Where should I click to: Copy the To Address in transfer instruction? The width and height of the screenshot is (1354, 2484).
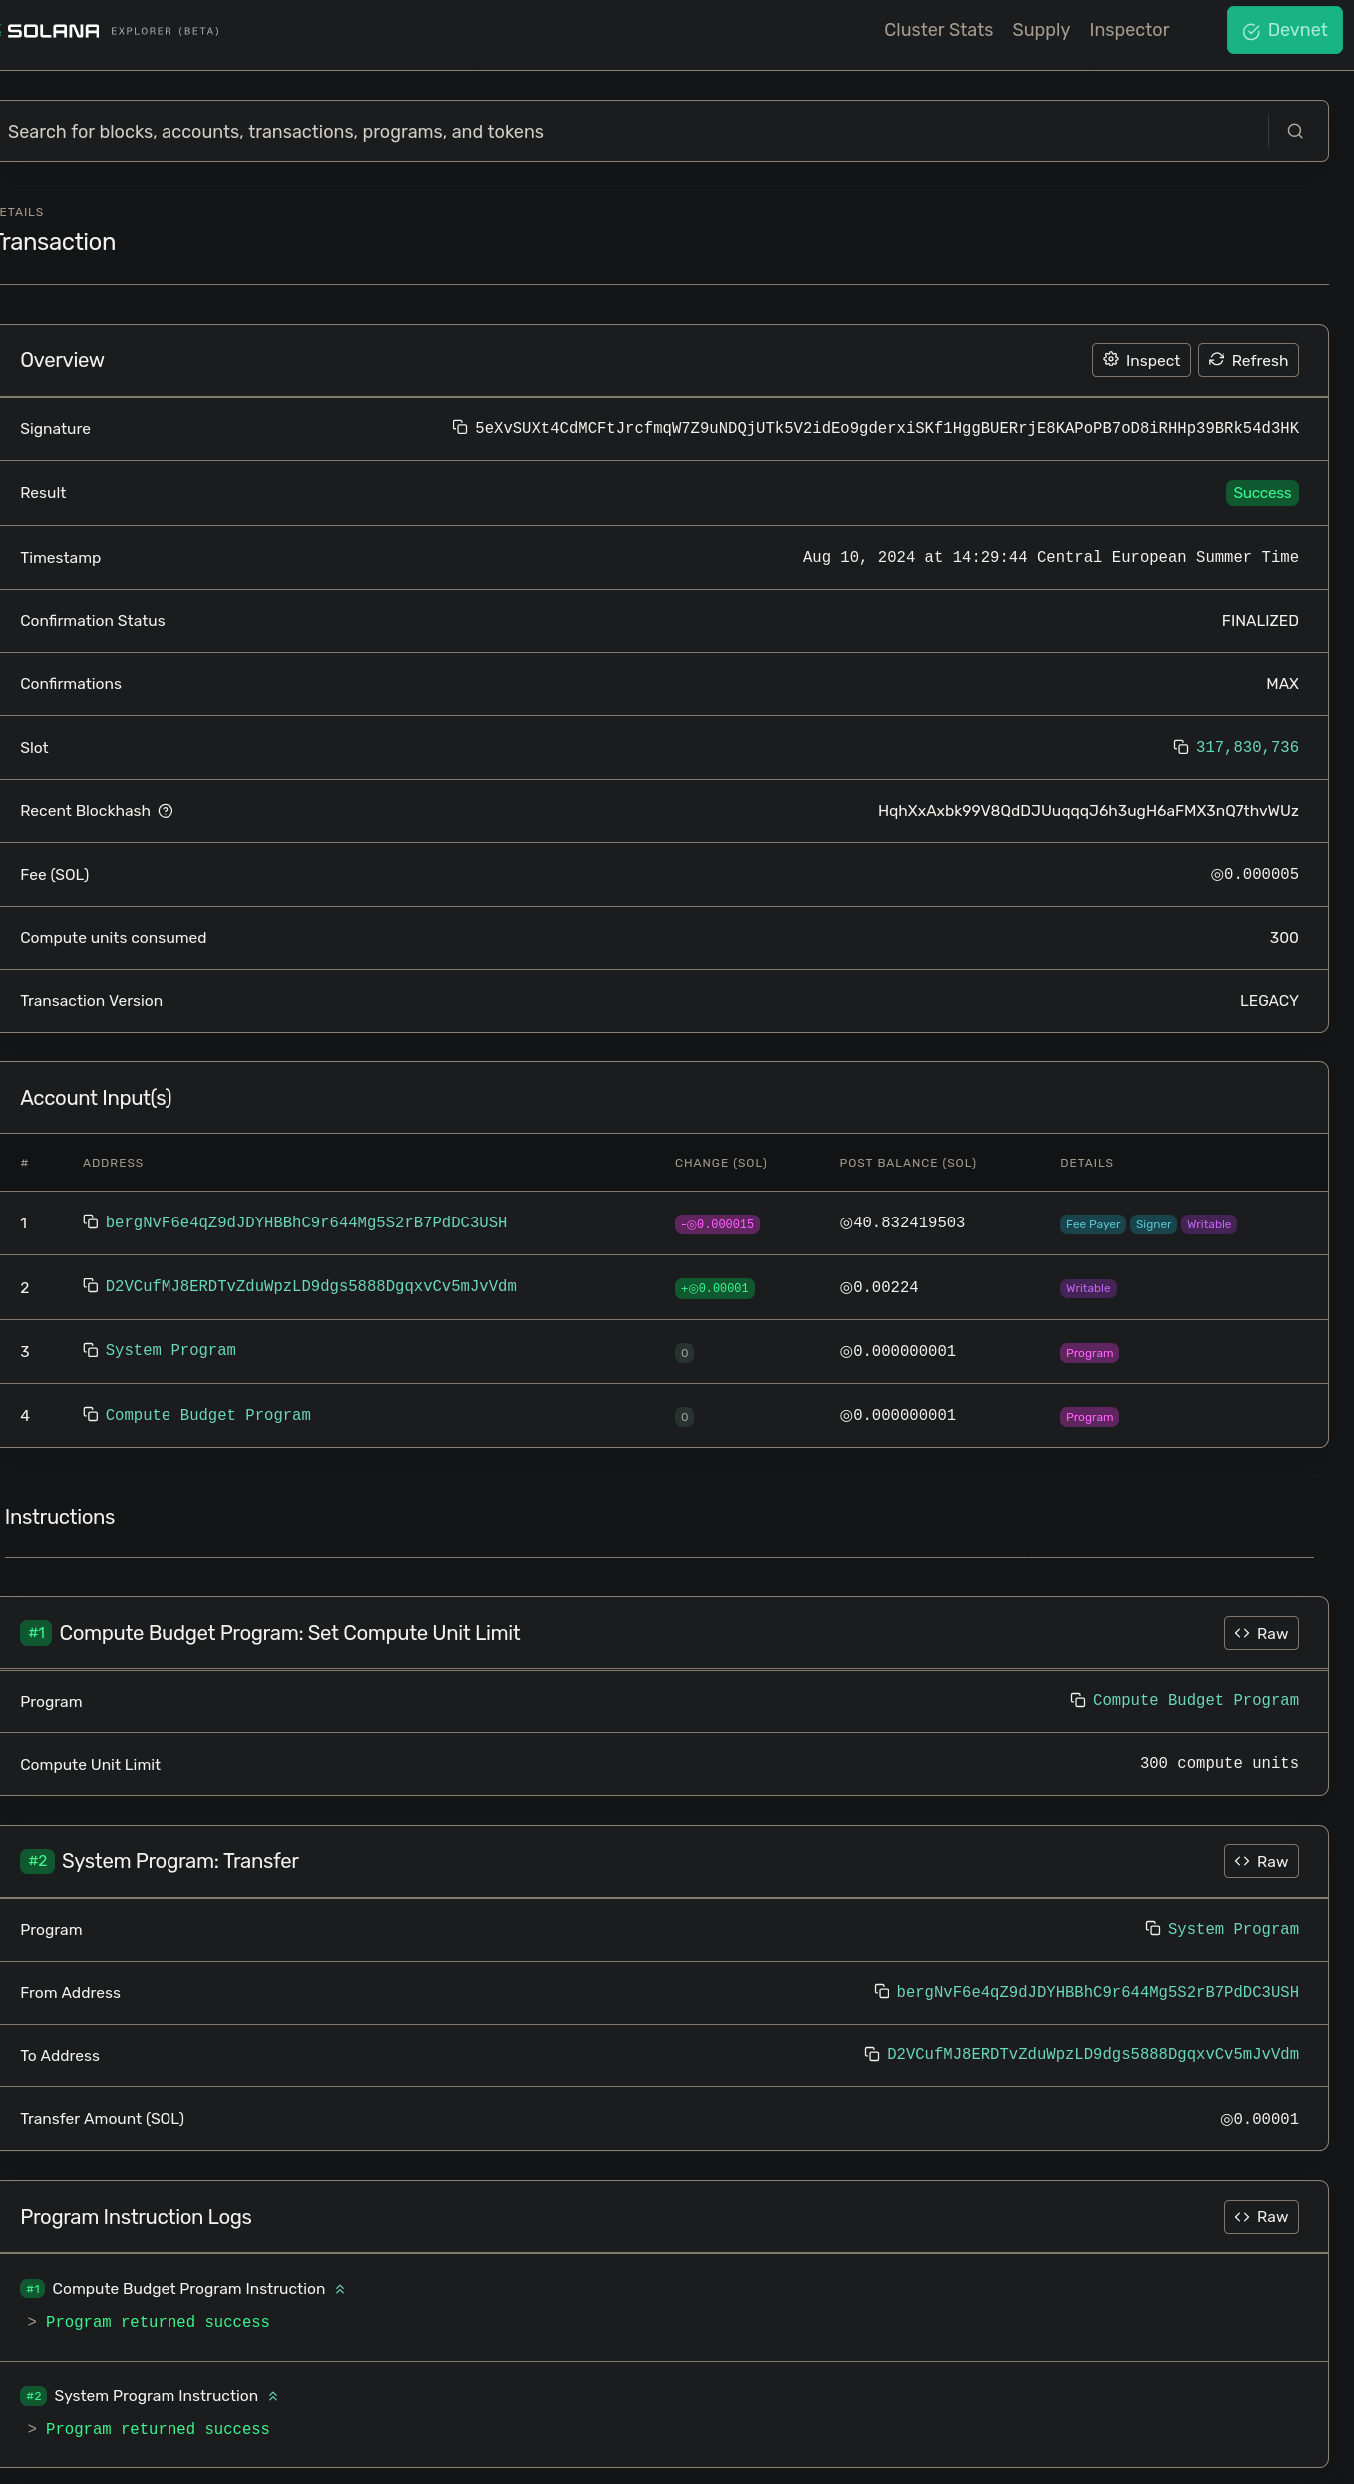872,2054
